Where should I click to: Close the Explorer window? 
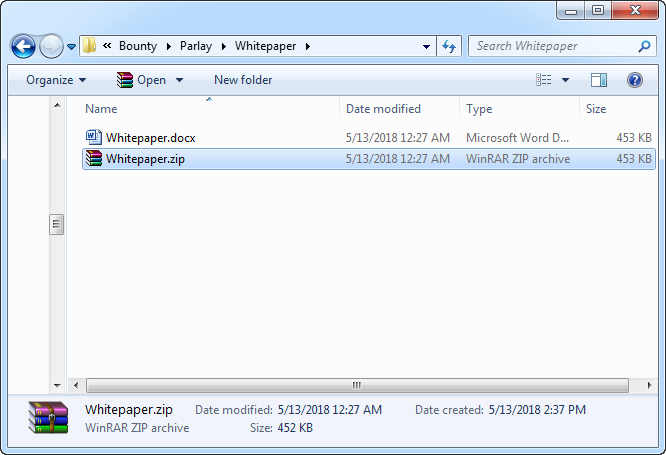(635, 10)
